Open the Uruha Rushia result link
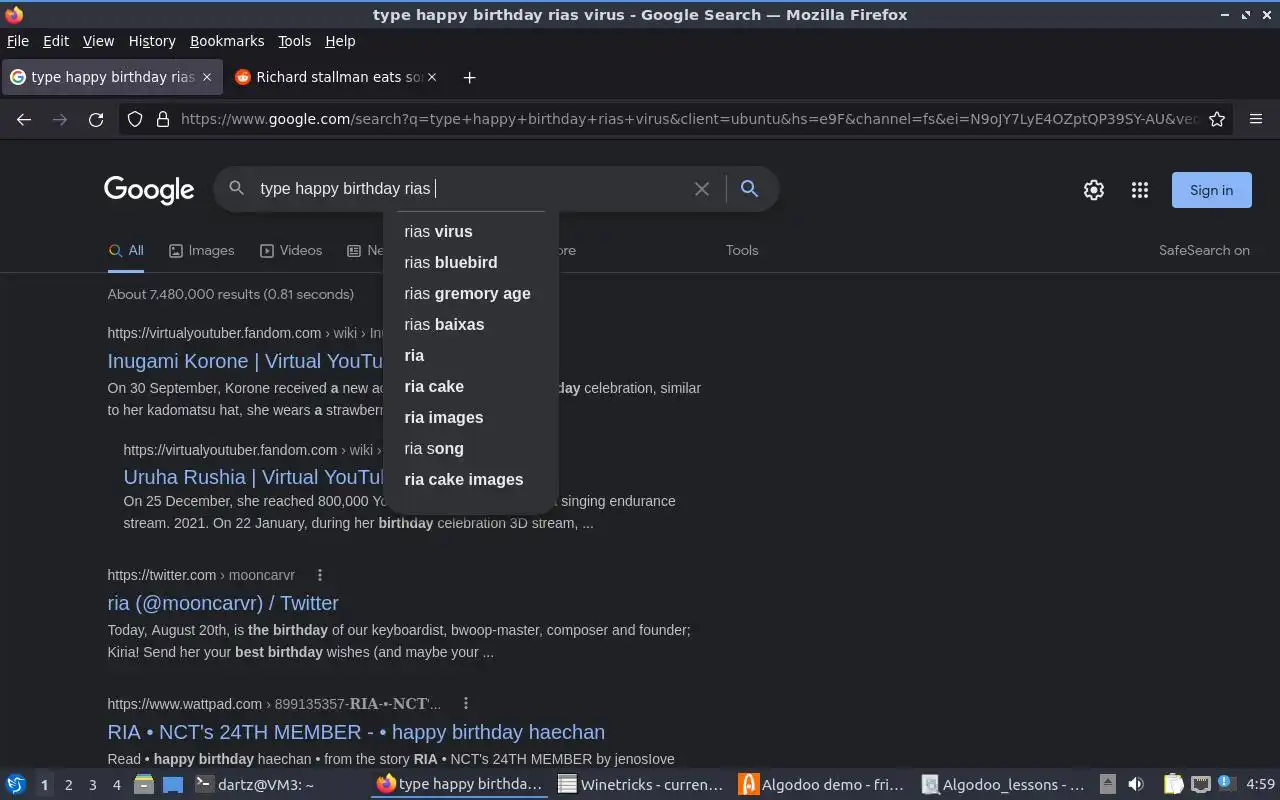Image resolution: width=1280 pixels, height=800 pixels. pyautogui.click(x=253, y=477)
